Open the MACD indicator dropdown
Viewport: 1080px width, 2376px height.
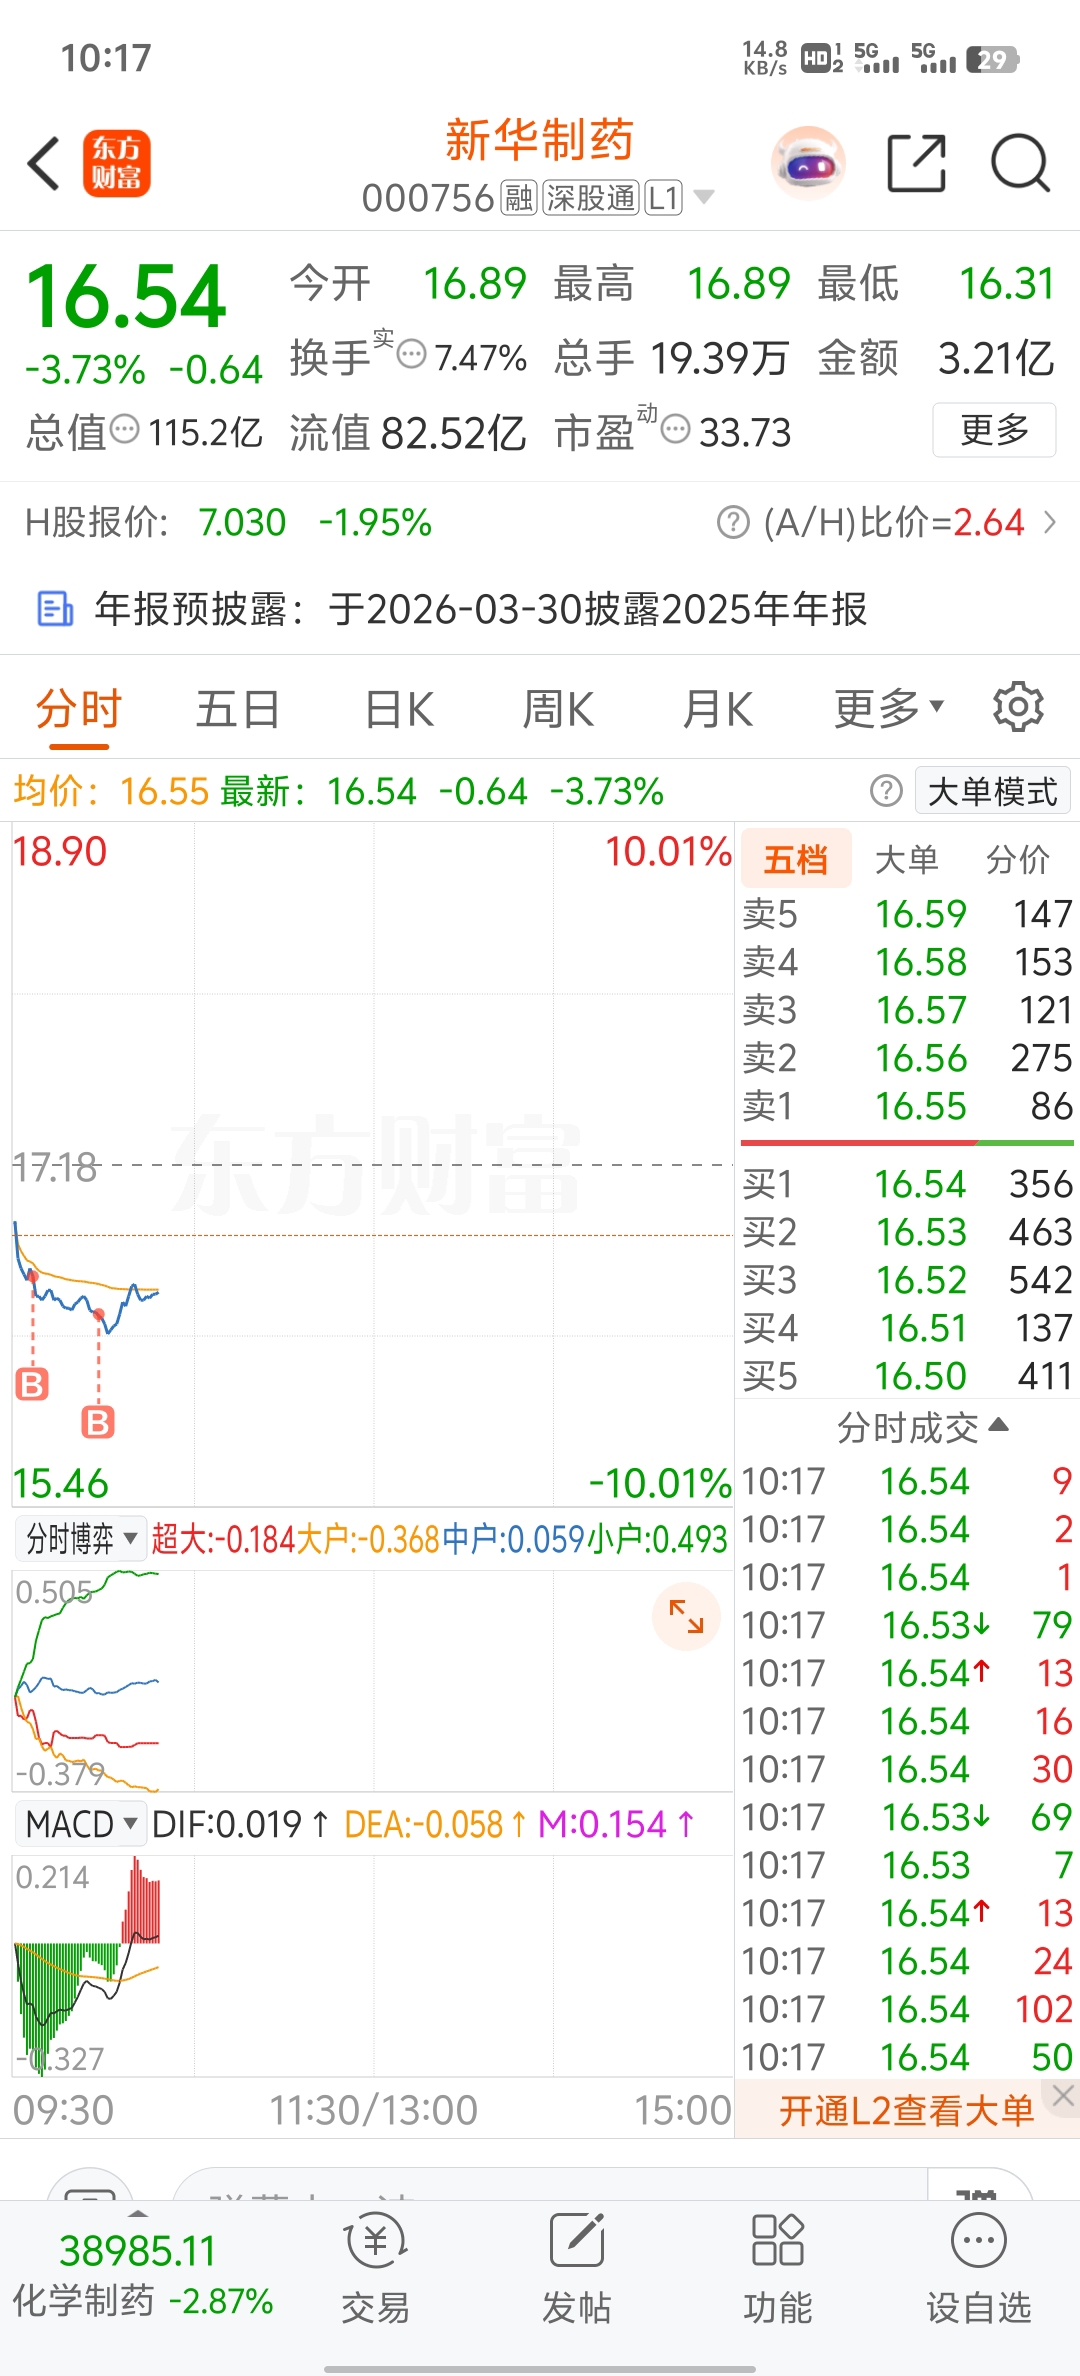pyautogui.click(x=81, y=1824)
